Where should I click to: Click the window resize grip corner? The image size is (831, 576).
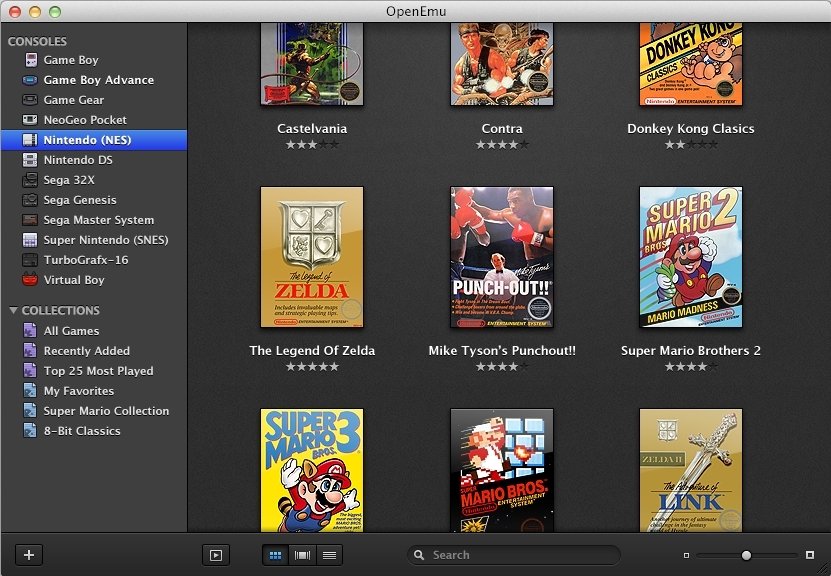(x=825, y=570)
